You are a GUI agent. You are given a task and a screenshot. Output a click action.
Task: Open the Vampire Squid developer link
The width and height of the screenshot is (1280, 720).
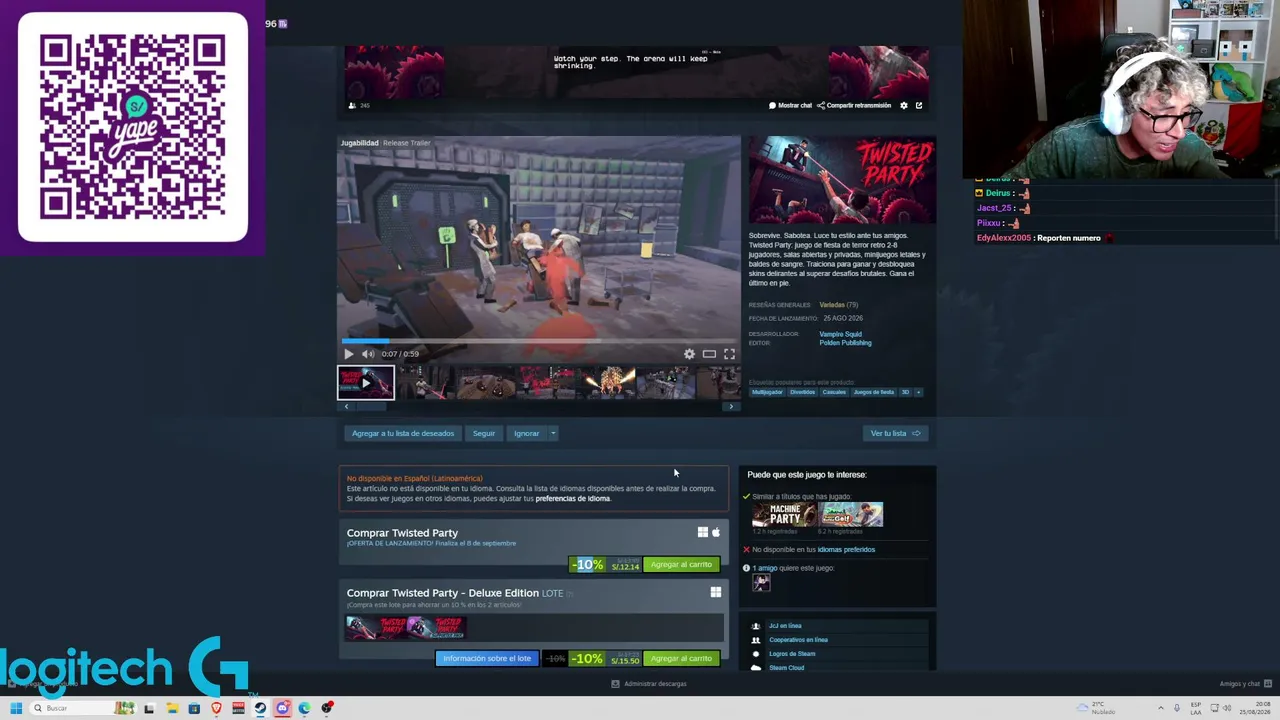[x=840, y=334]
